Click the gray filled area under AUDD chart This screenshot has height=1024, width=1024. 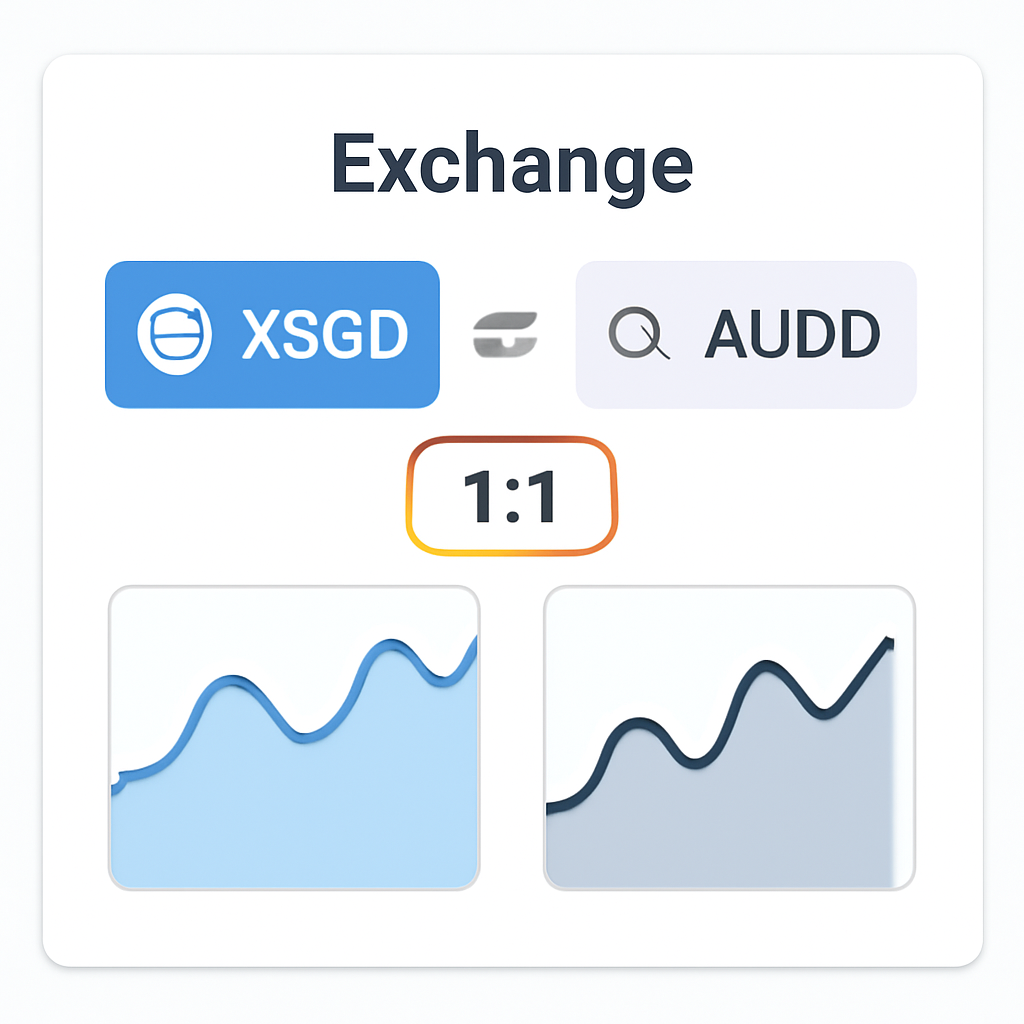(x=730, y=830)
